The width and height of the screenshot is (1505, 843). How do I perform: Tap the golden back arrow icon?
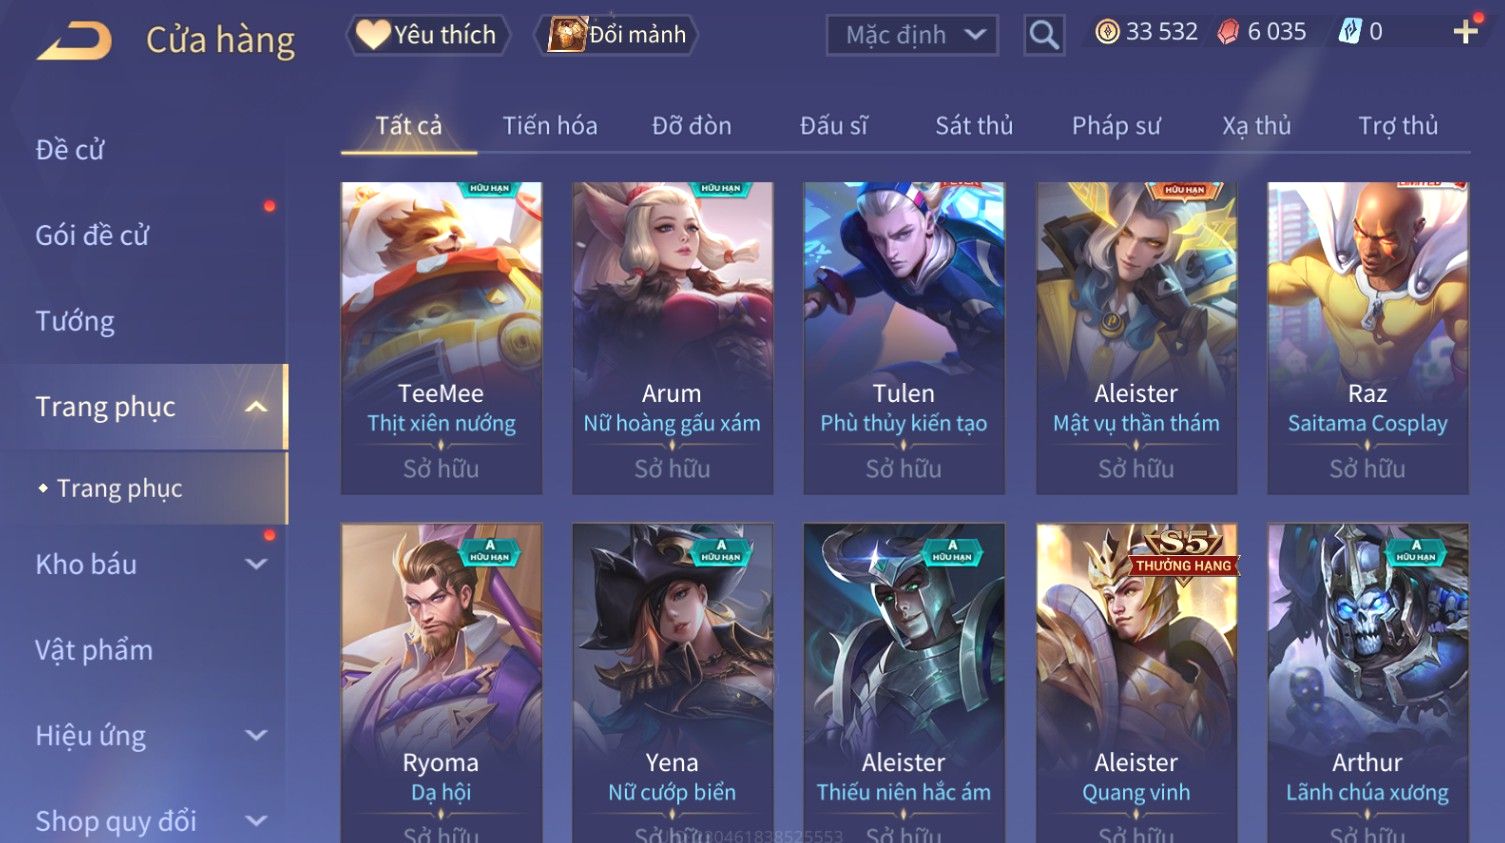click(x=75, y=40)
